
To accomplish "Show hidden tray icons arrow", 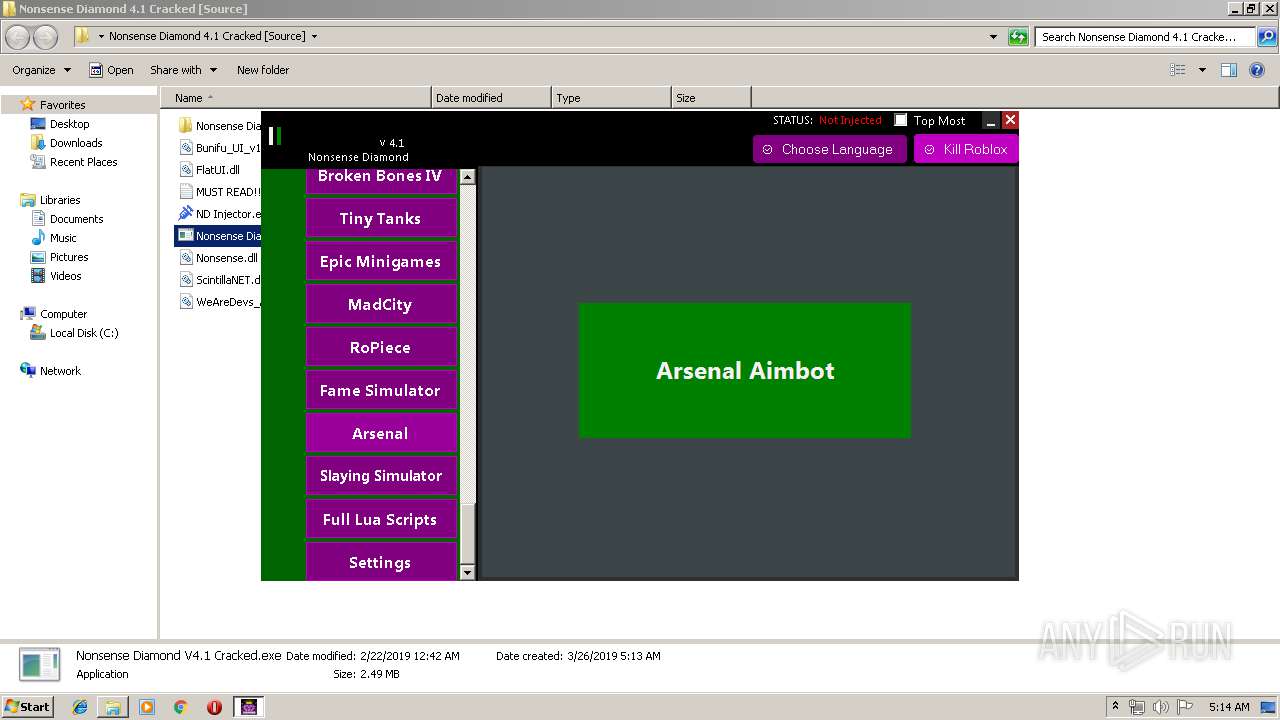I will click(x=1116, y=706).
